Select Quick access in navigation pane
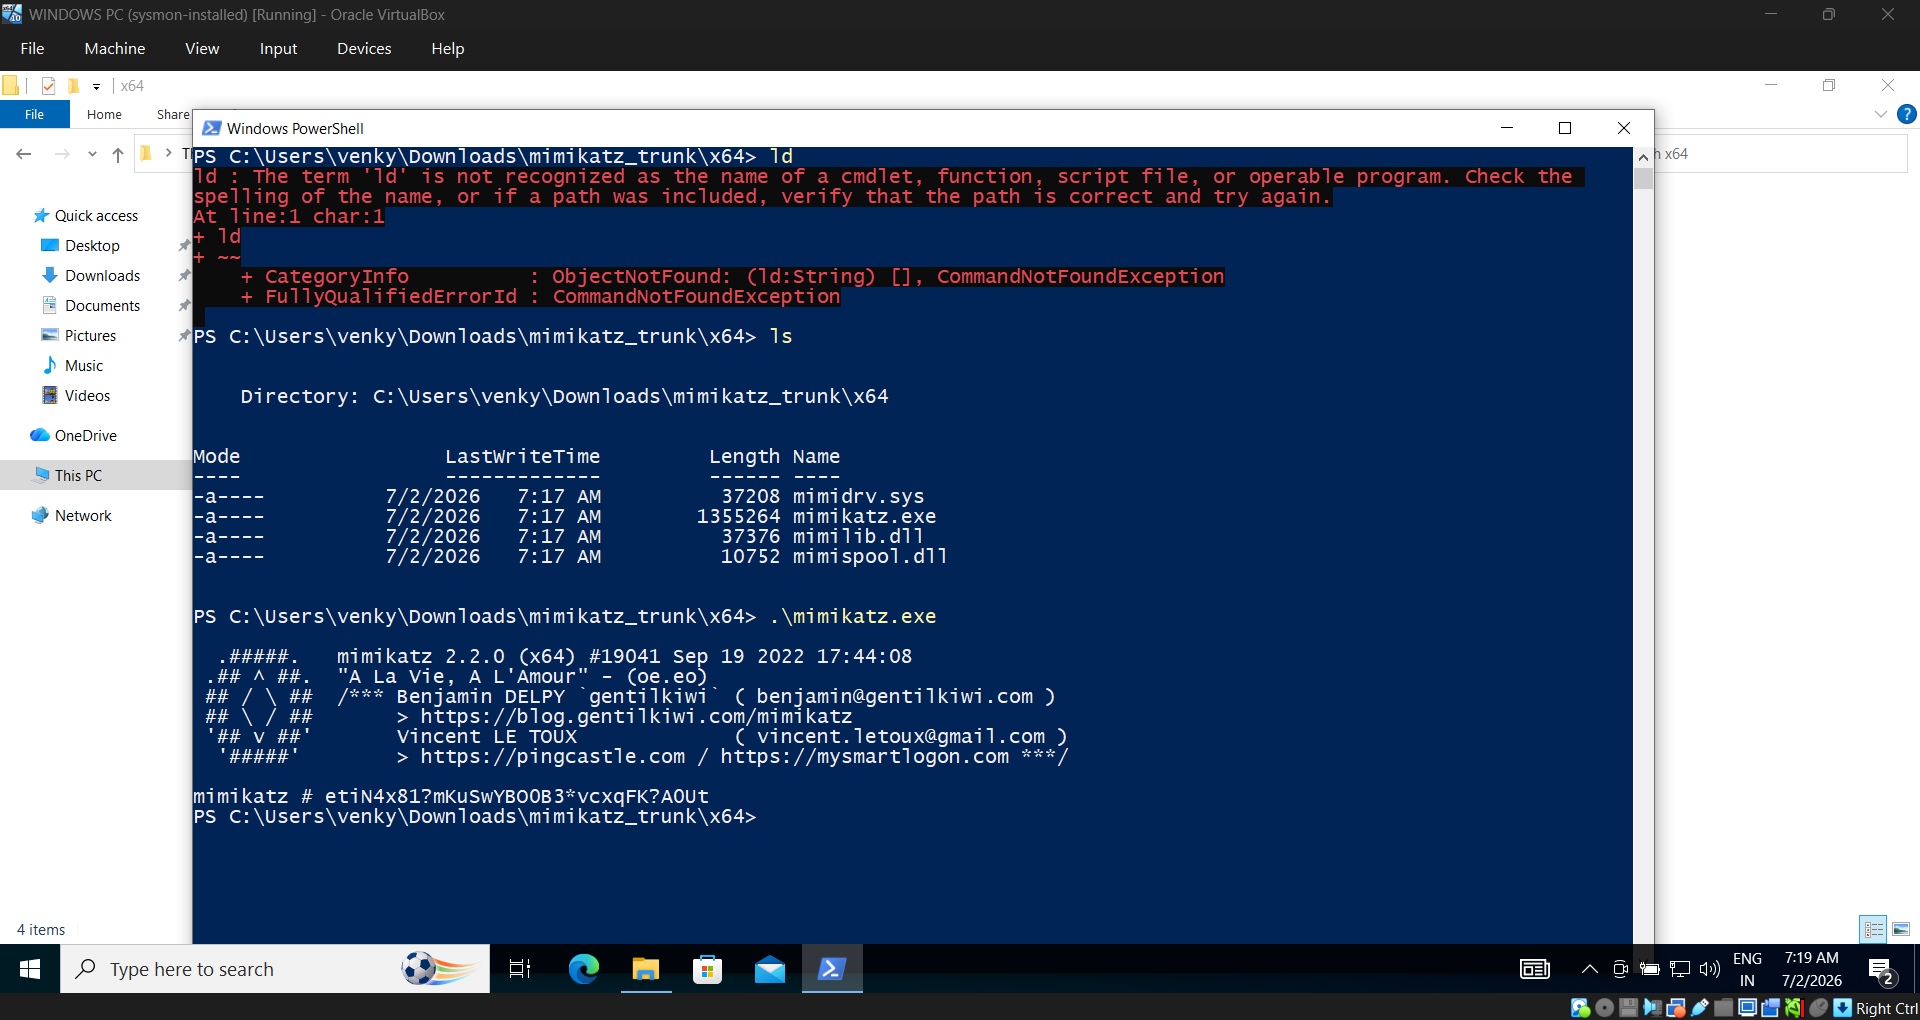This screenshot has width=1920, height=1020. (x=86, y=215)
